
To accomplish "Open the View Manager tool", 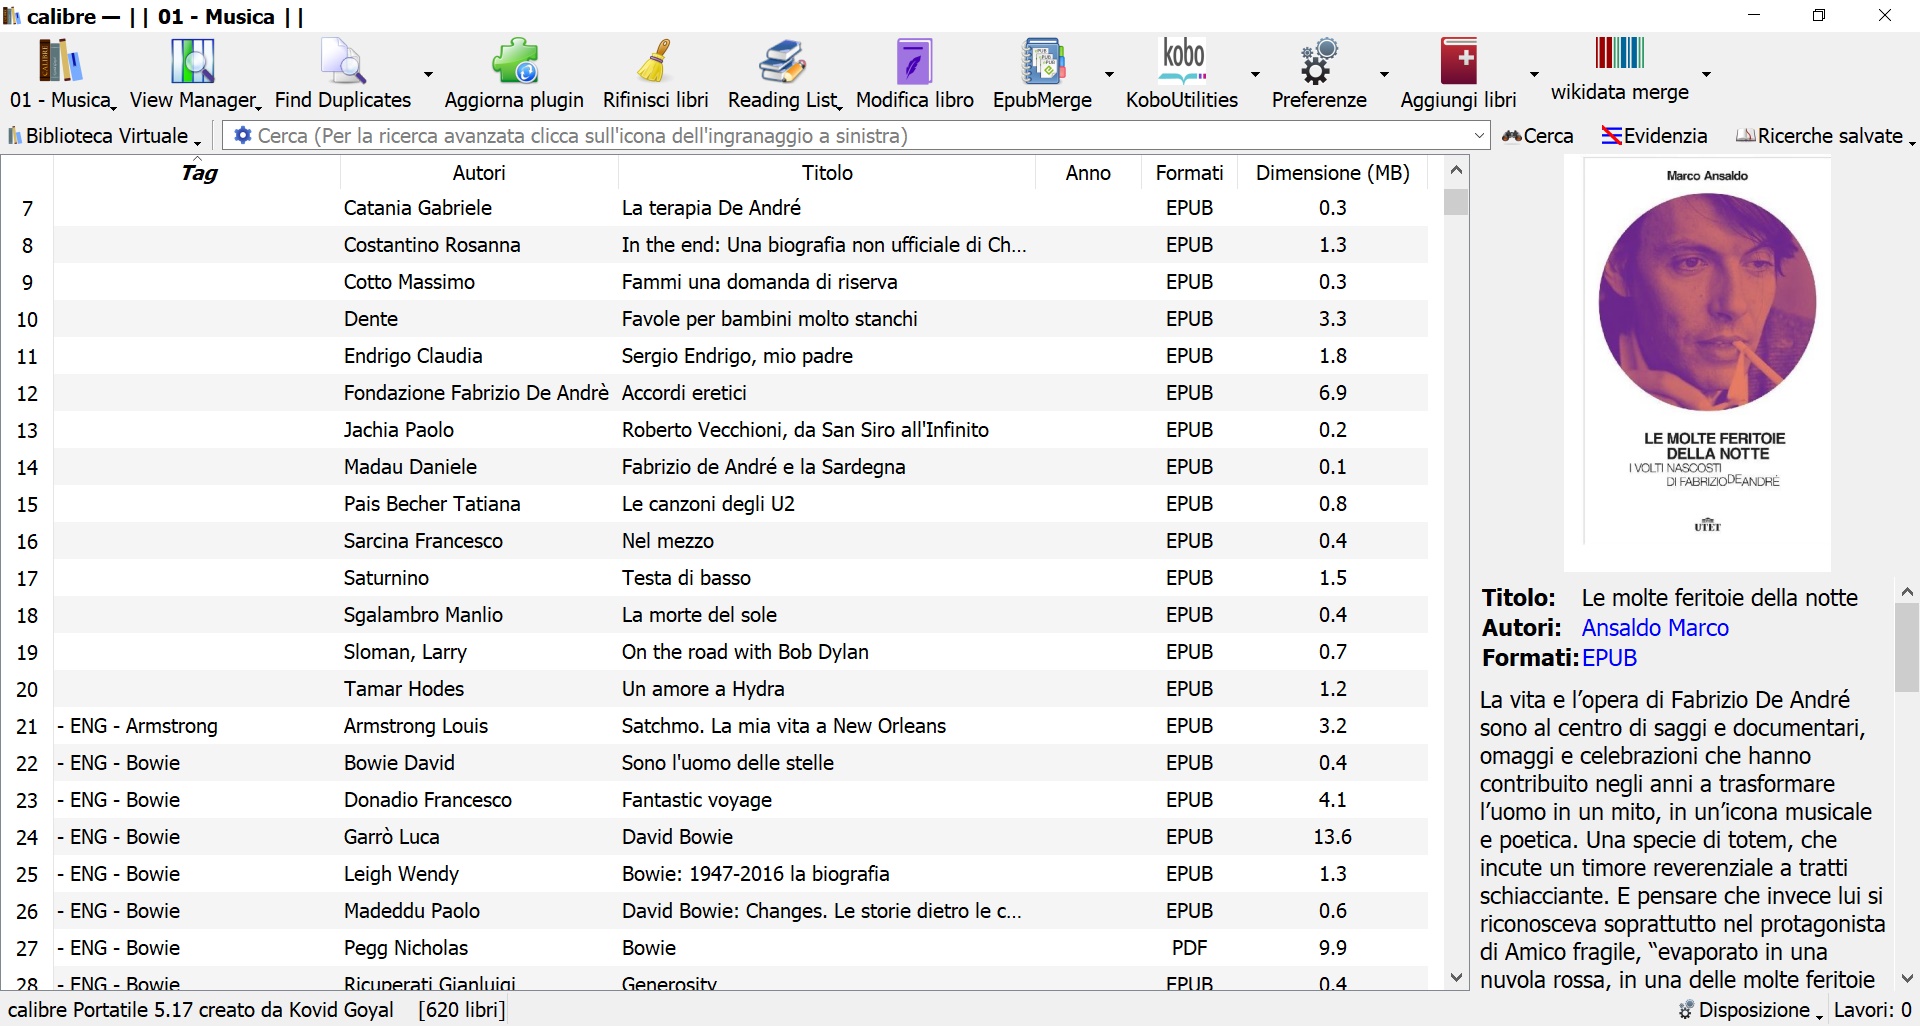I will coord(192,61).
